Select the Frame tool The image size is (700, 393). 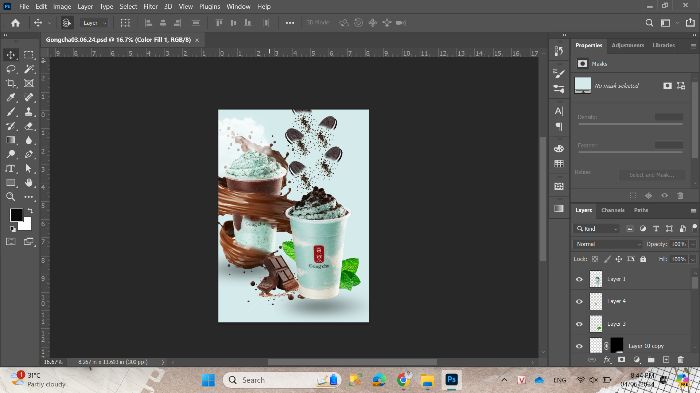(29, 83)
